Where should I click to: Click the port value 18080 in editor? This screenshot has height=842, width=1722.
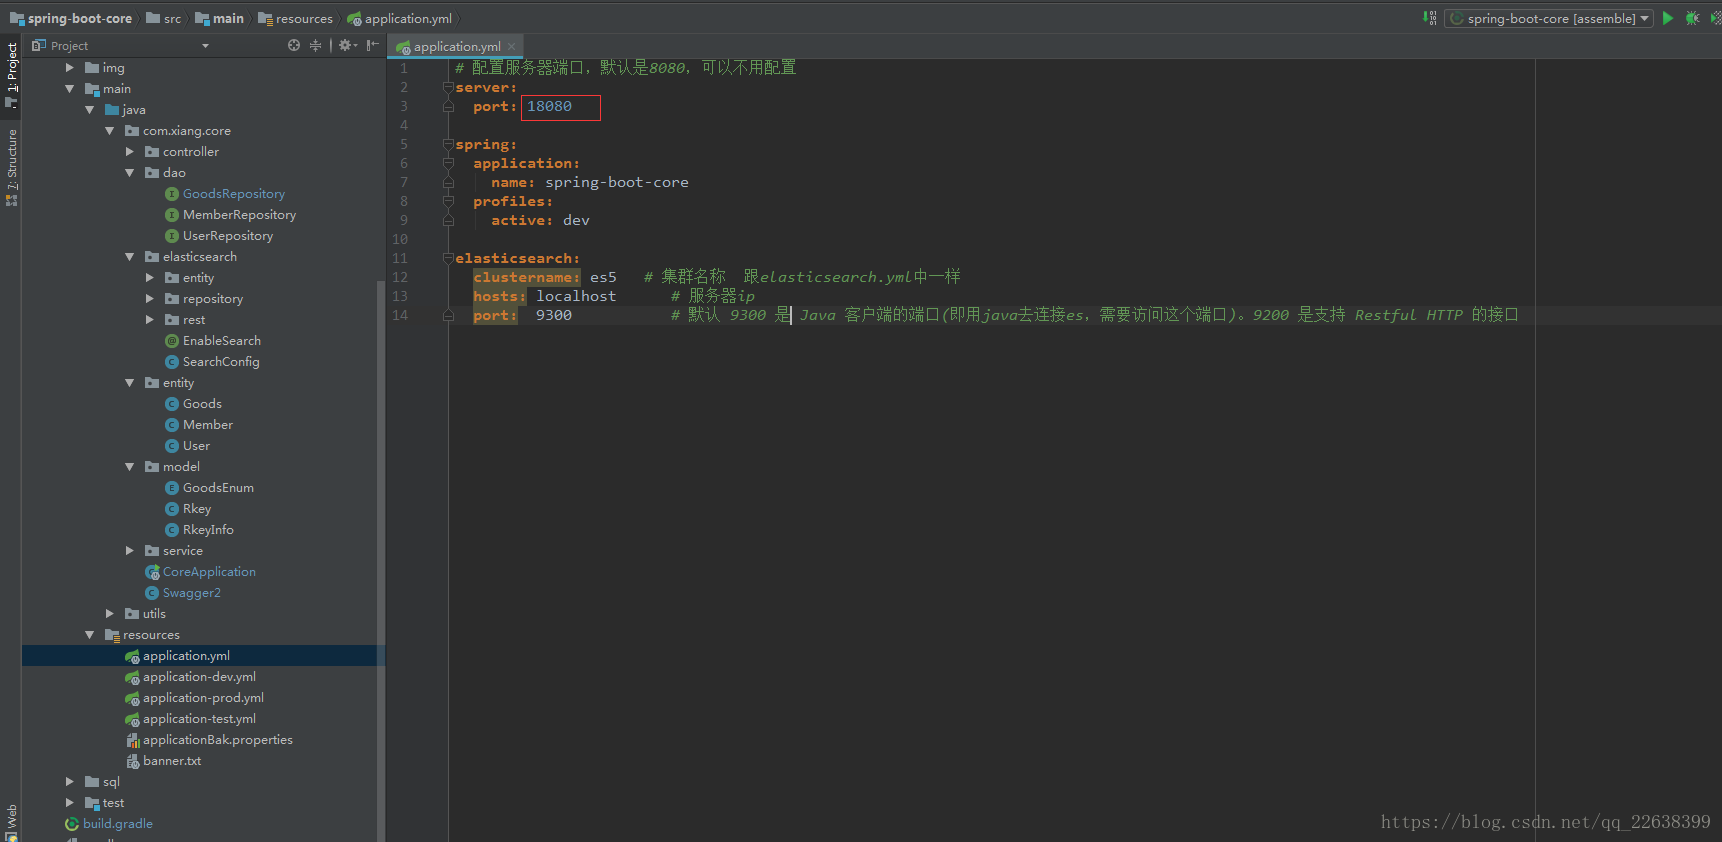pos(550,107)
